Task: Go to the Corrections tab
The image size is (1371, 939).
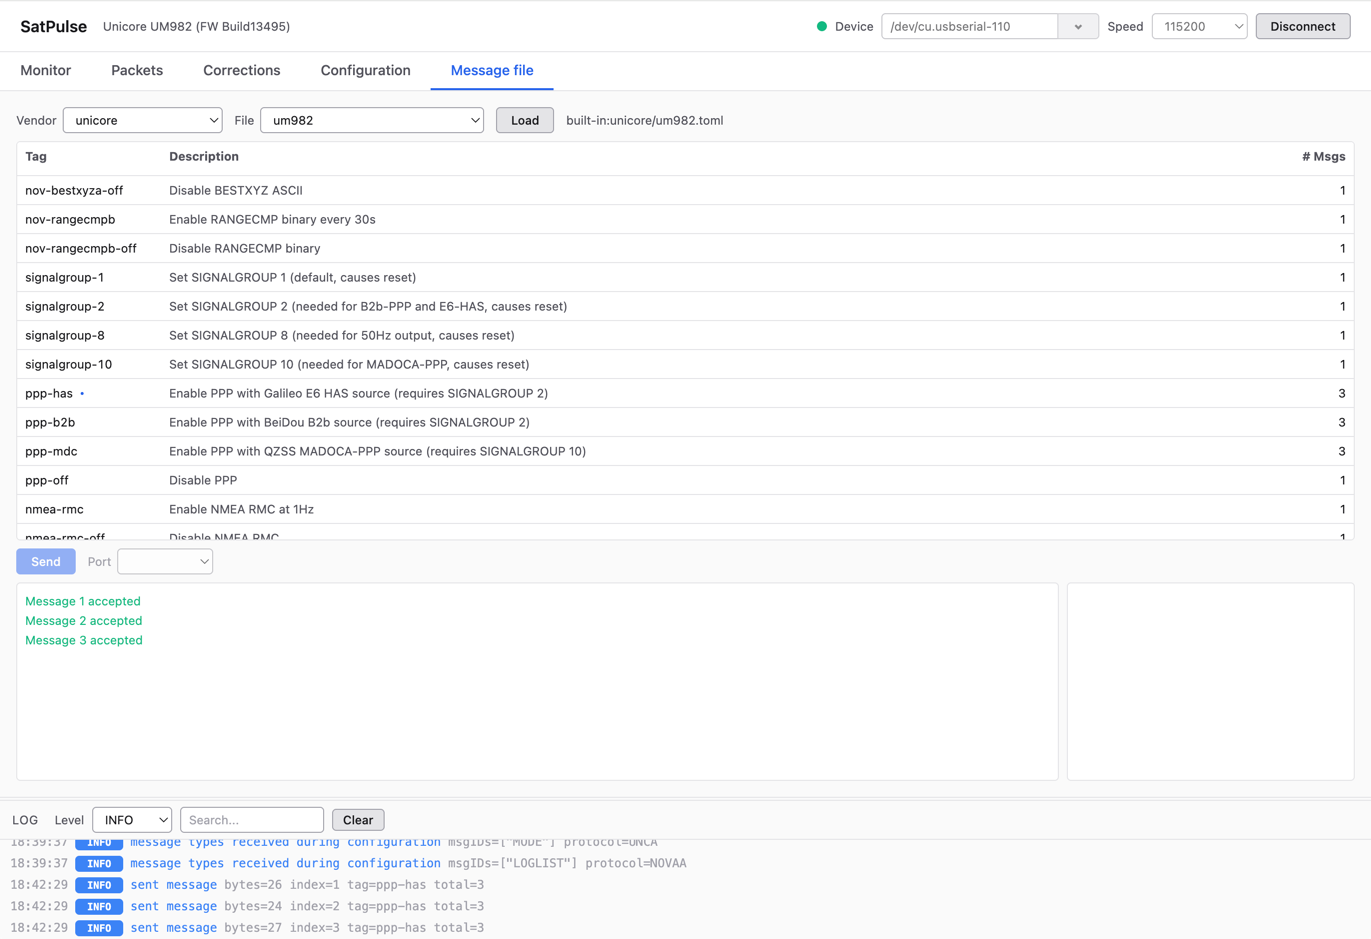Action: tap(242, 70)
